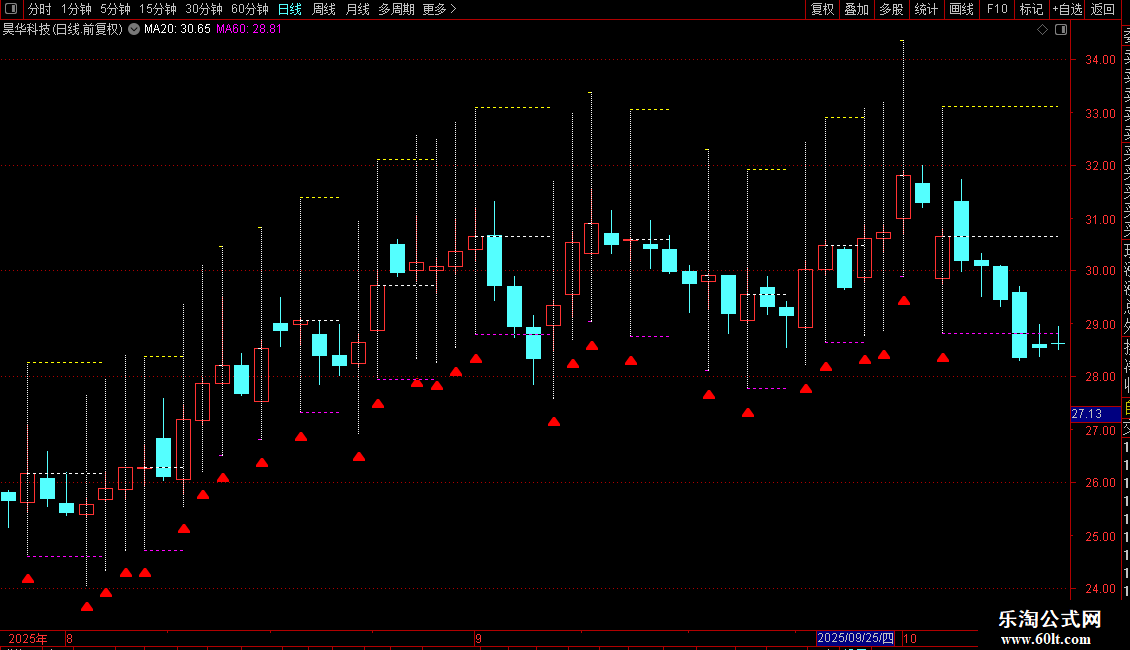Click the 叠加 overlay button
Screen dimensions: 1130x650
click(857, 9)
